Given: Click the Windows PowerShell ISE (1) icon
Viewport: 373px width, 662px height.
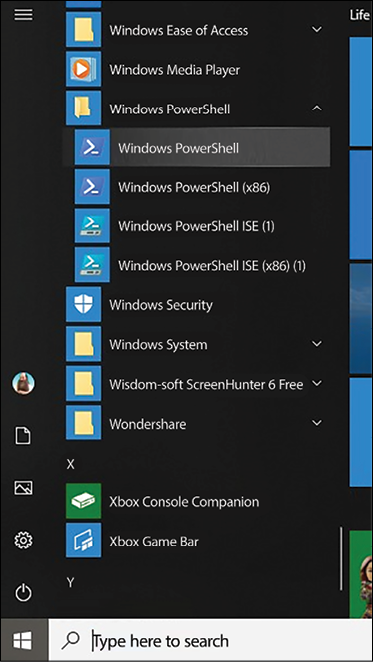Looking at the screenshot, I should 92,226.
